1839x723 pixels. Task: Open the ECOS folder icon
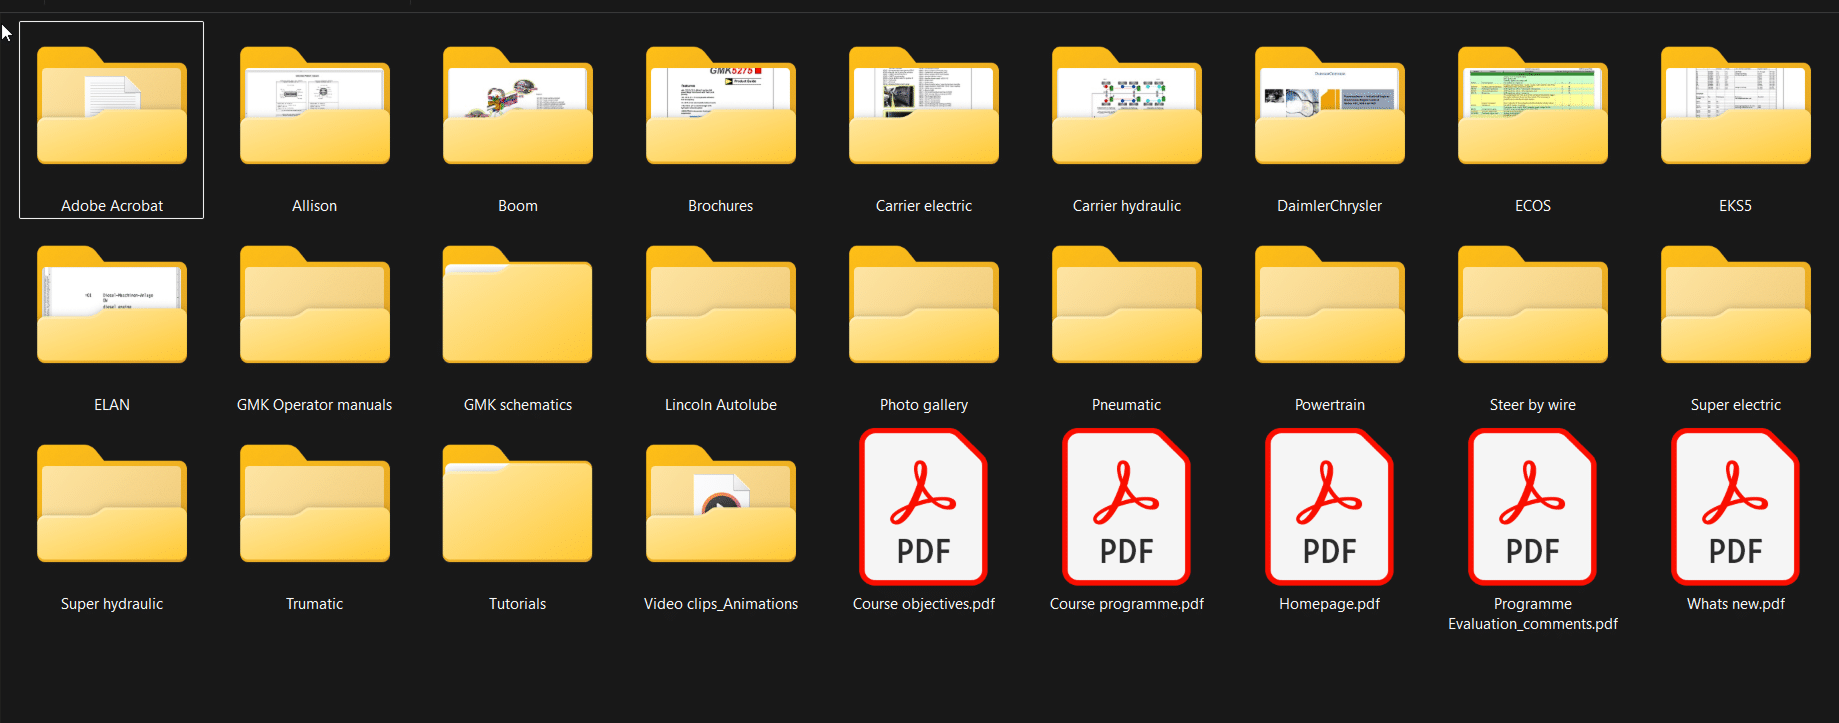(1533, 105)
